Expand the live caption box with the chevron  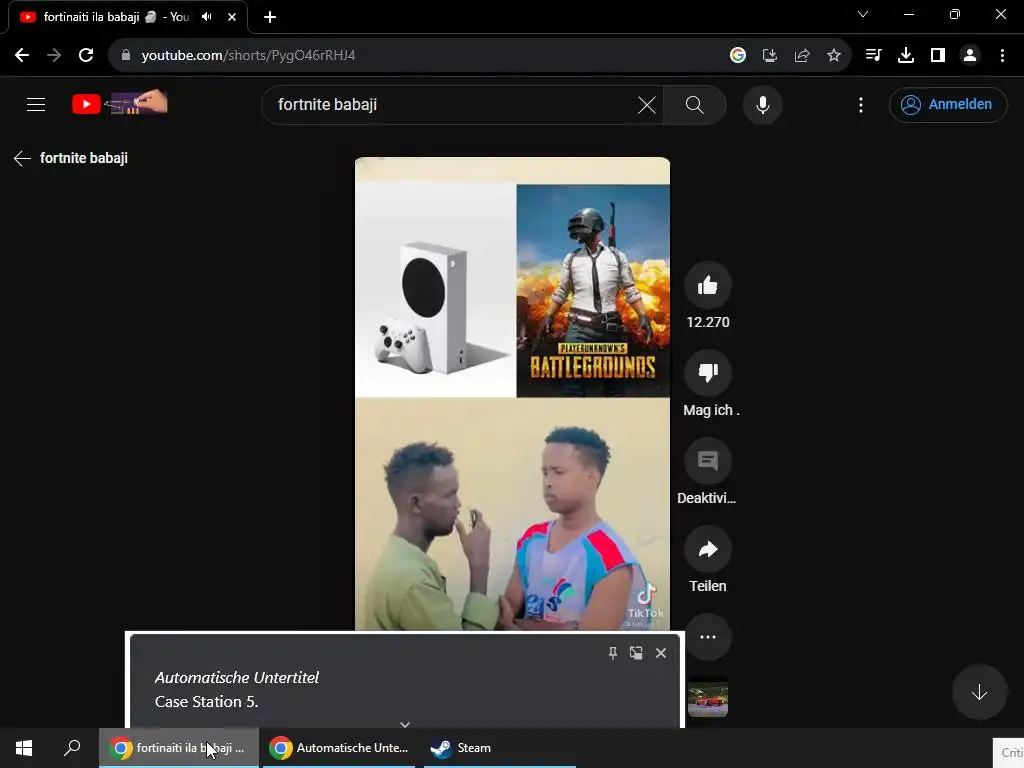click(x=405, y=724)
